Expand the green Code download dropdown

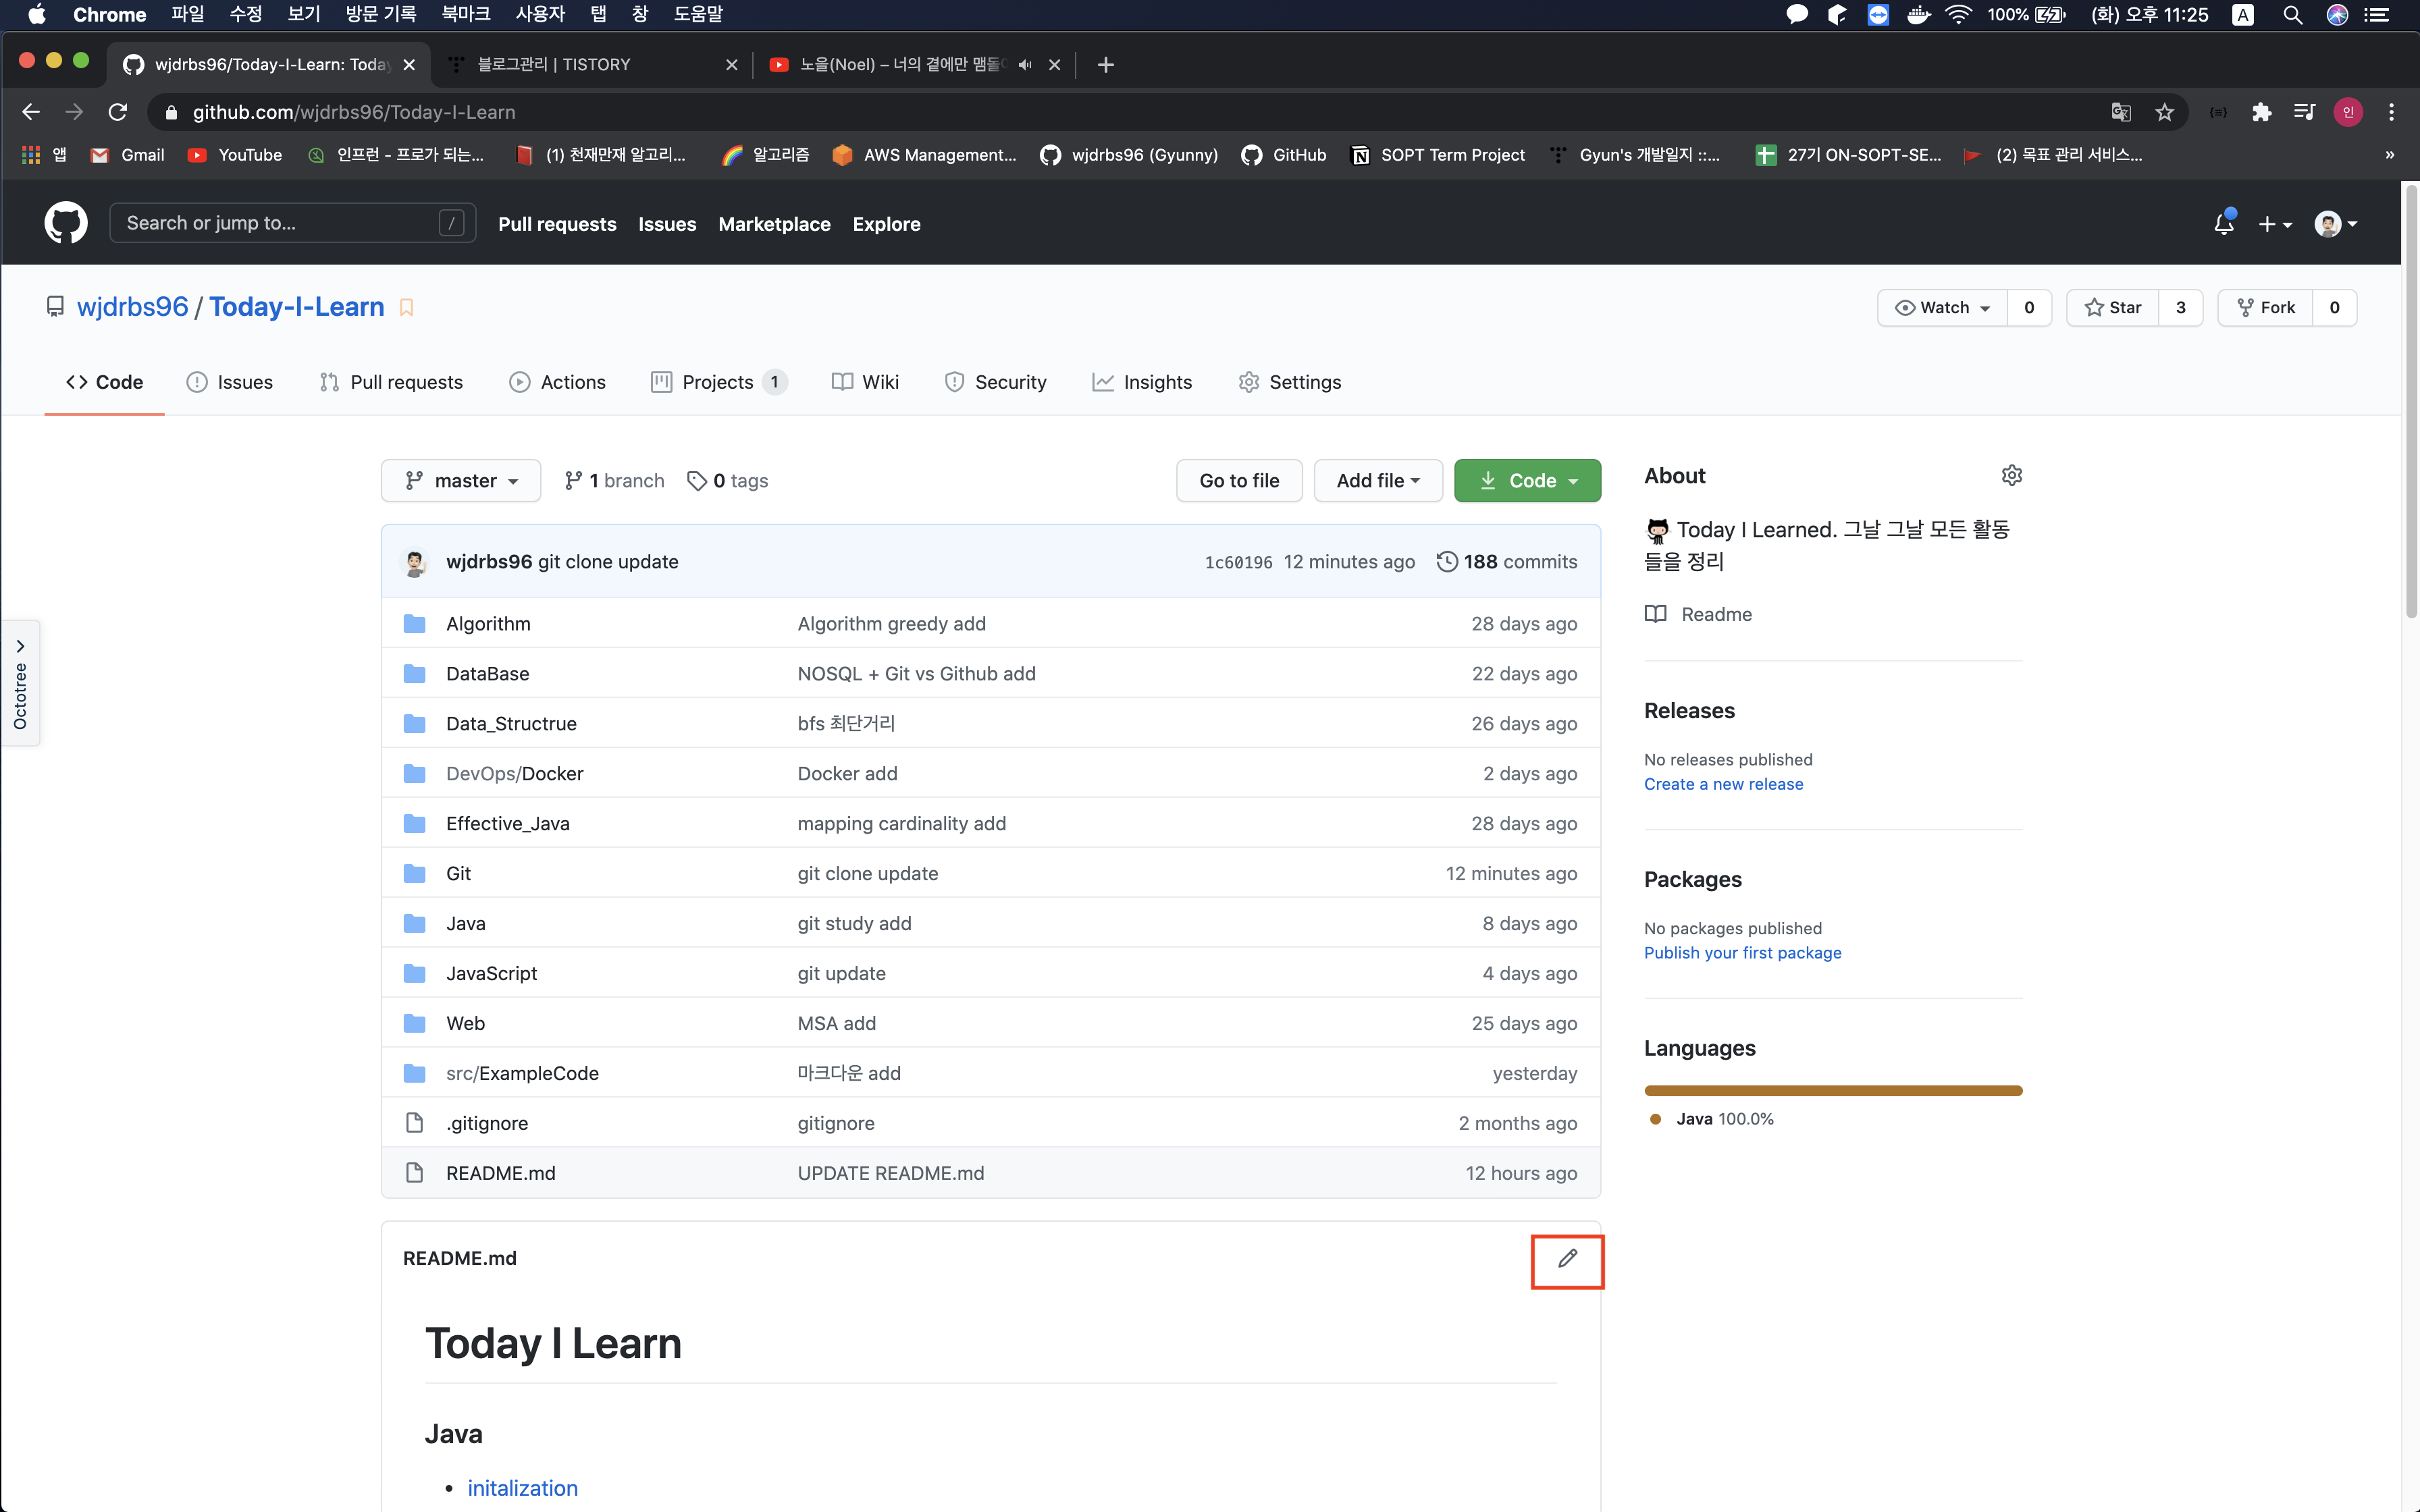pyautogui.click(x=1527, y=481)
